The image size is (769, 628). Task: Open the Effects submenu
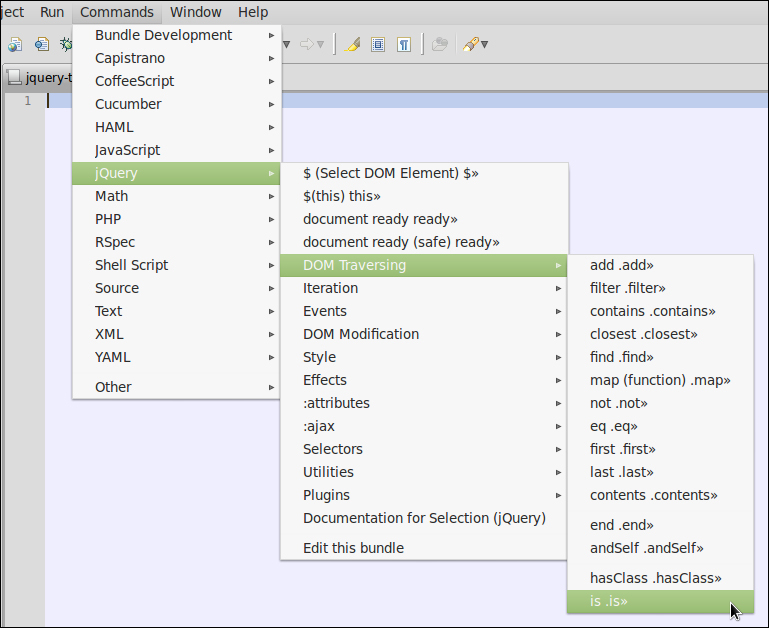click(424, 380)
